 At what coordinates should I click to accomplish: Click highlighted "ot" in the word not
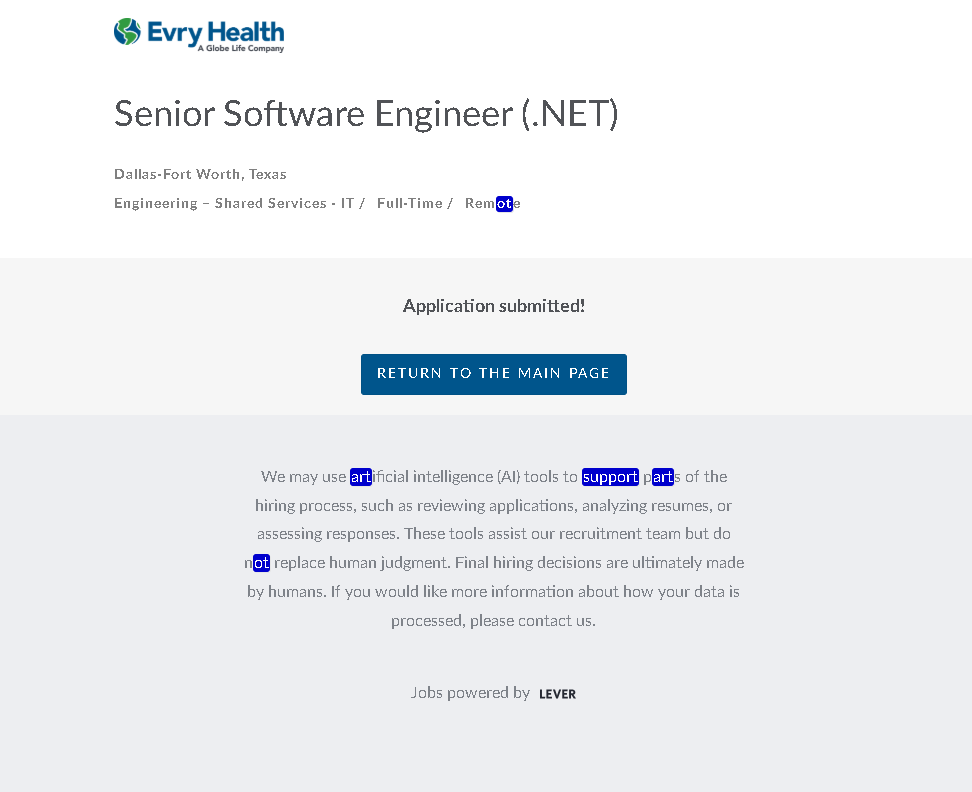click(x=261, y=563)
